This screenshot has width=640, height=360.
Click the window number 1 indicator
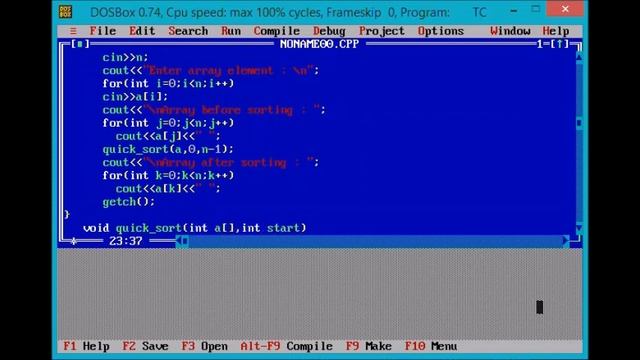540,44
